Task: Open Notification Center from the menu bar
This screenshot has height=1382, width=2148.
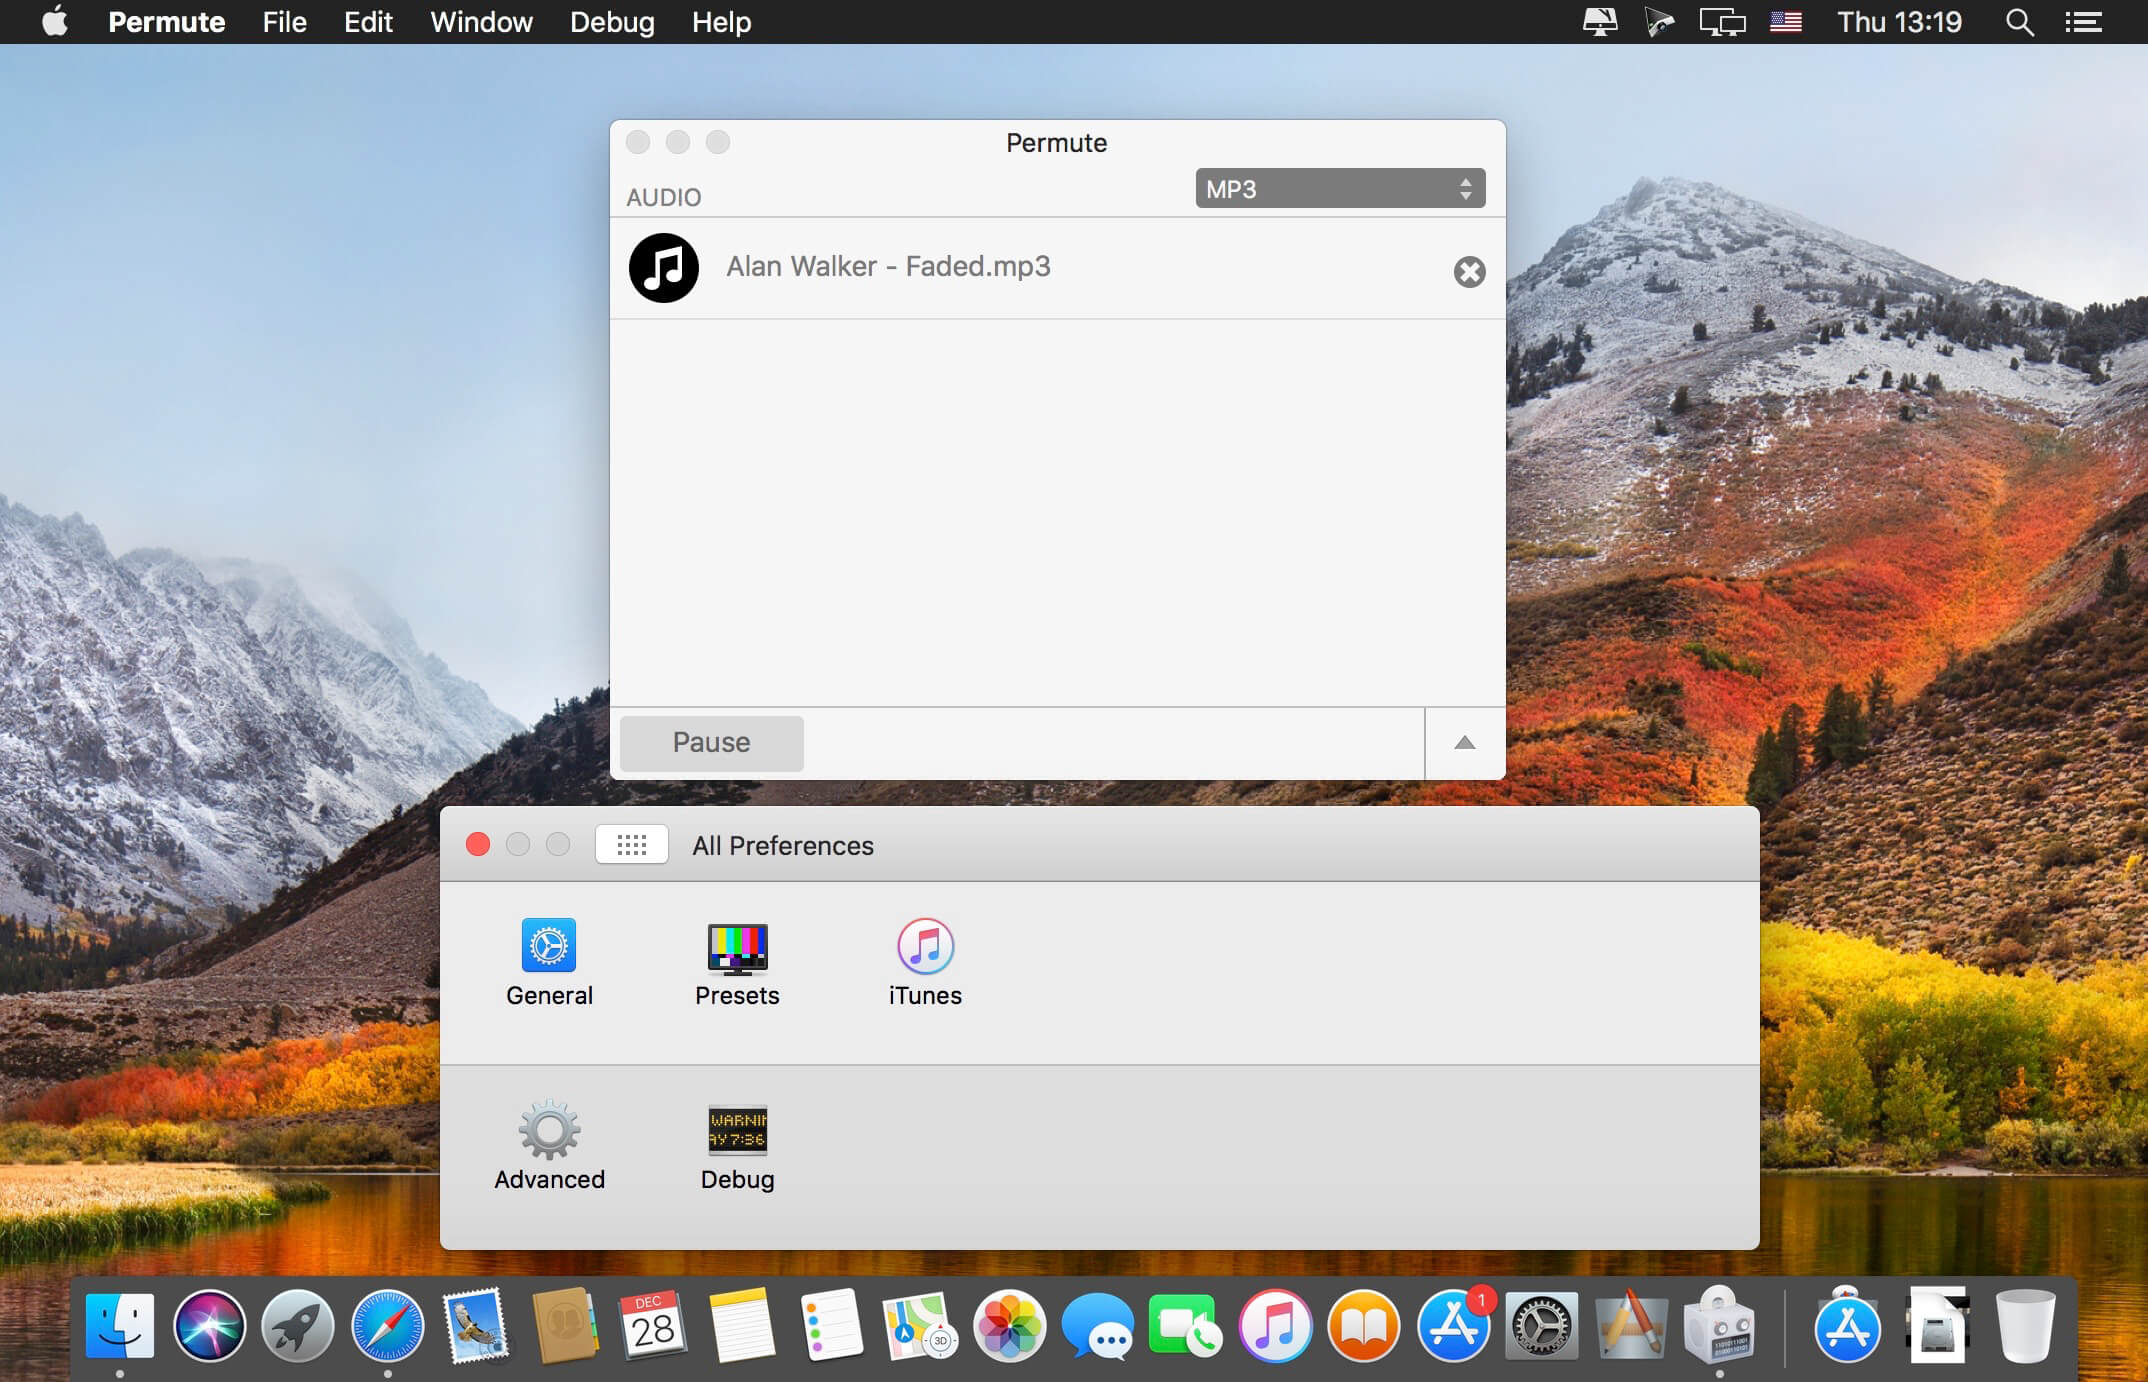Action: click(2083, 22)
